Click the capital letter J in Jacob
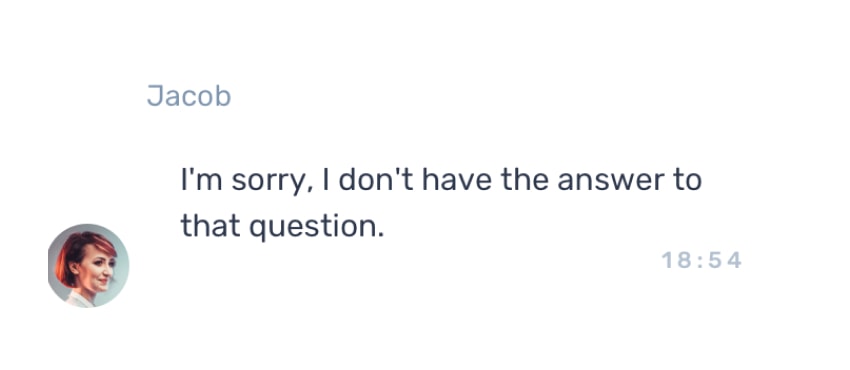 coord(155,96)
